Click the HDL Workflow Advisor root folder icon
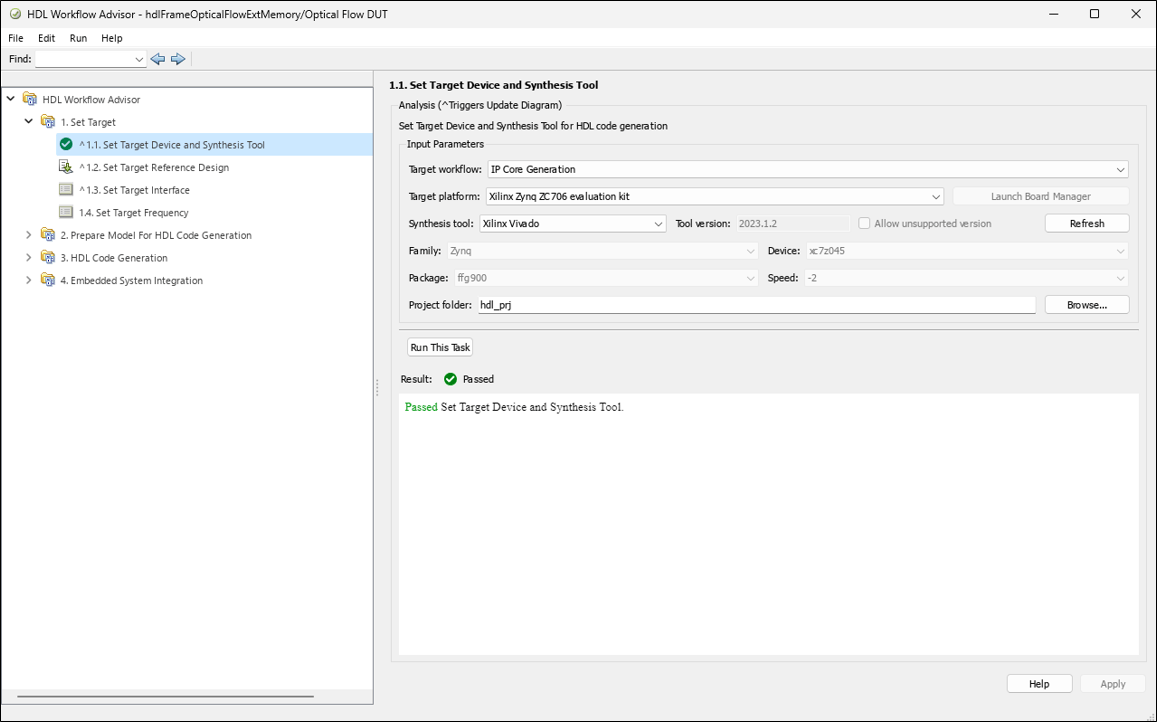Screen dimensions: 1157x722 pos(30,99)
